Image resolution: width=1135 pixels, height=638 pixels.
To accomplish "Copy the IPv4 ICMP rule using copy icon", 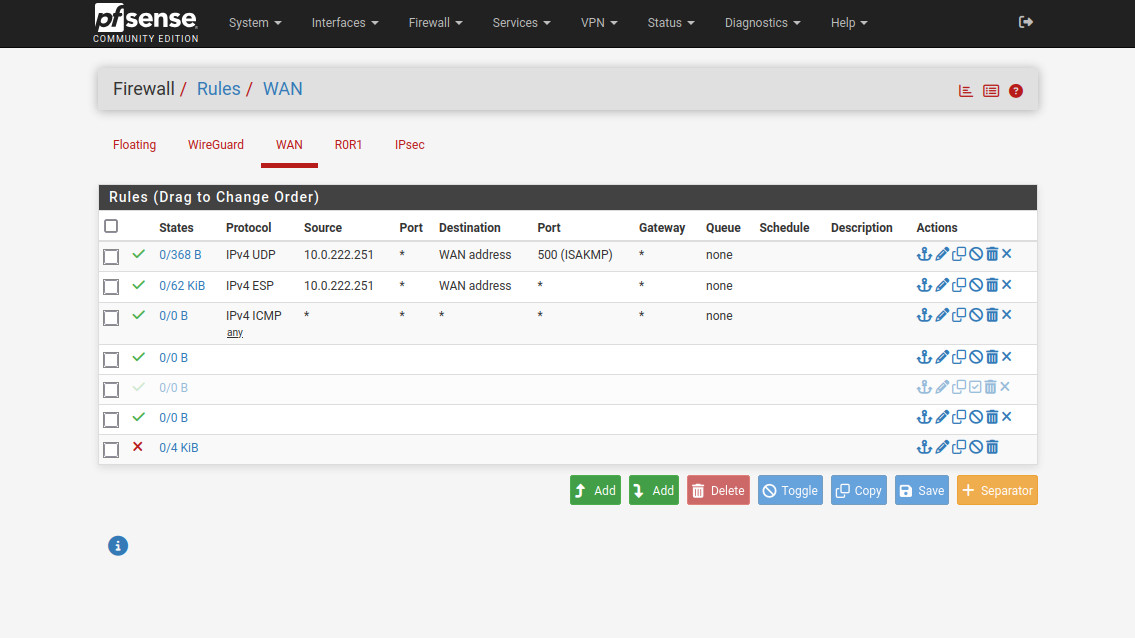I will tap(959, 316).
